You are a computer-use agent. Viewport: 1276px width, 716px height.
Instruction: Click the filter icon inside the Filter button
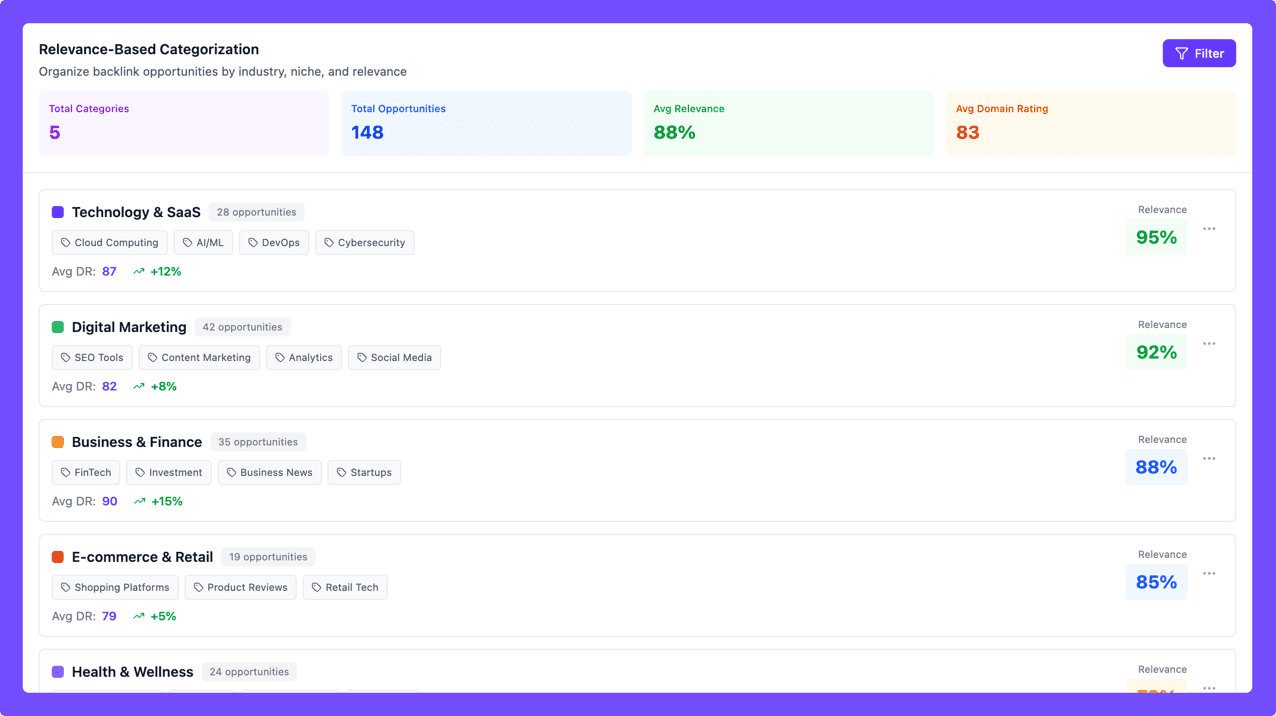[1182, 52]
